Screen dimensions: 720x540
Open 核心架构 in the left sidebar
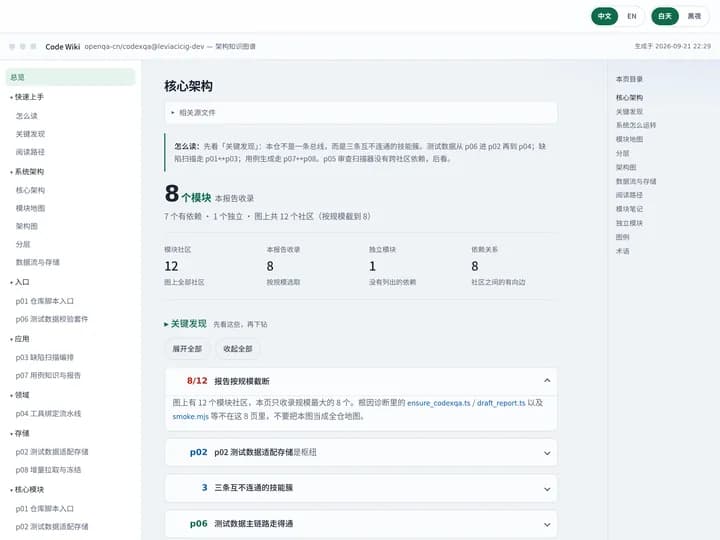tap(30, 190)
